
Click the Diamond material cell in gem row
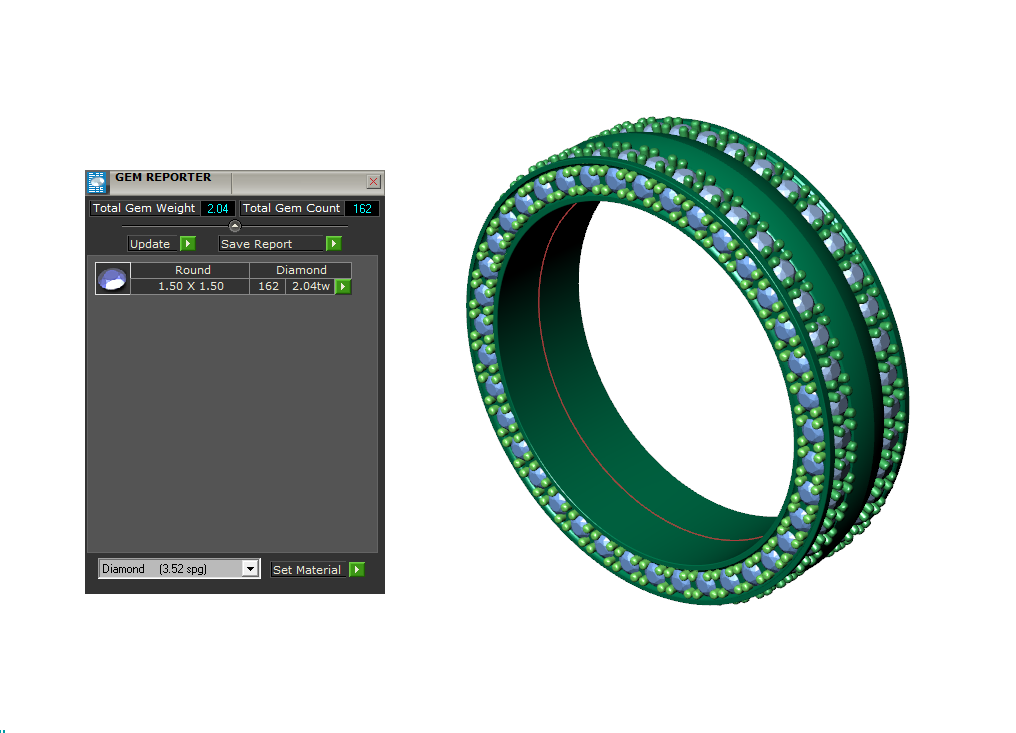pos(301,270)
